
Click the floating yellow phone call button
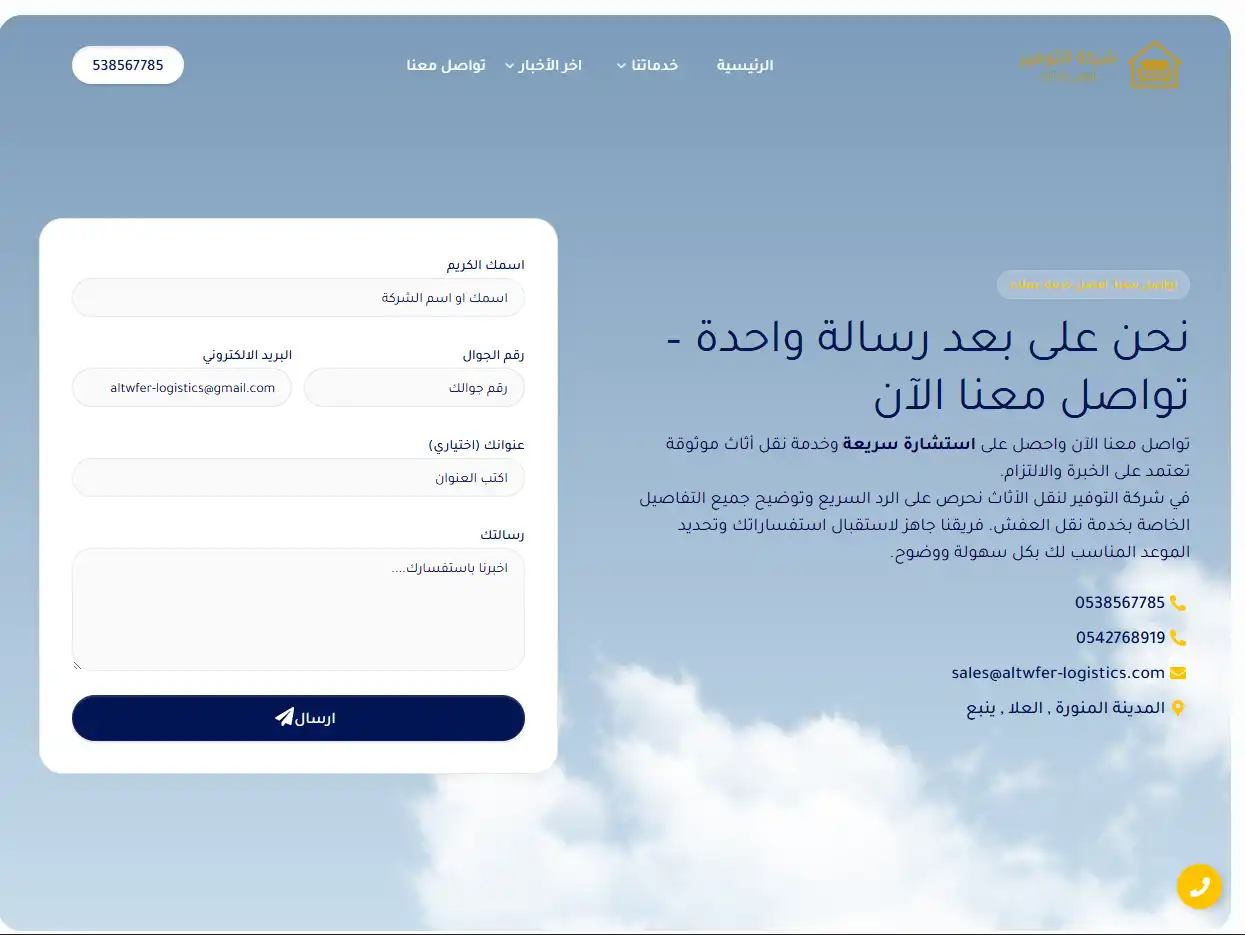1199,886
